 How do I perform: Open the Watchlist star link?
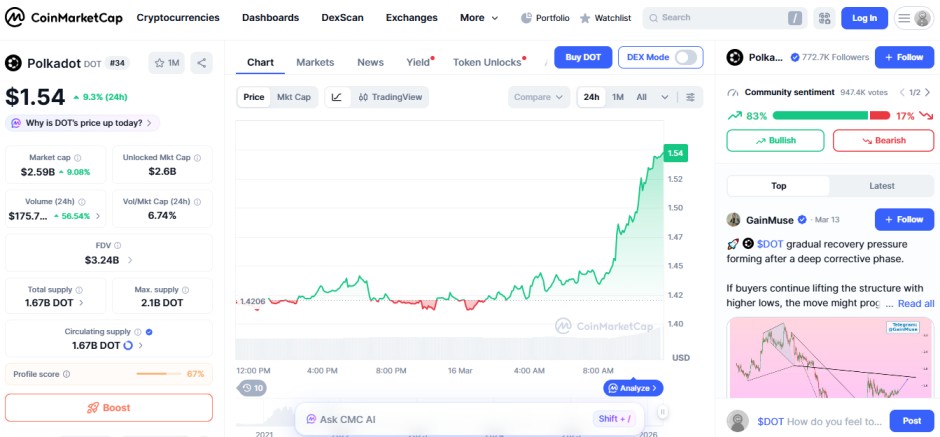coord(605,18)
